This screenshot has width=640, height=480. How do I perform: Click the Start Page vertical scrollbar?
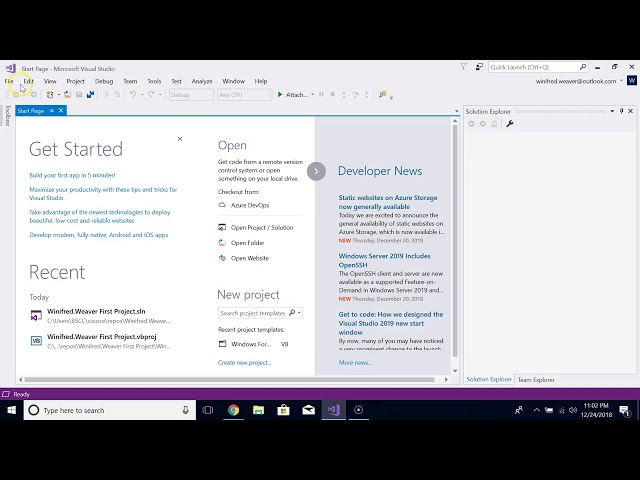pos(455,241)
